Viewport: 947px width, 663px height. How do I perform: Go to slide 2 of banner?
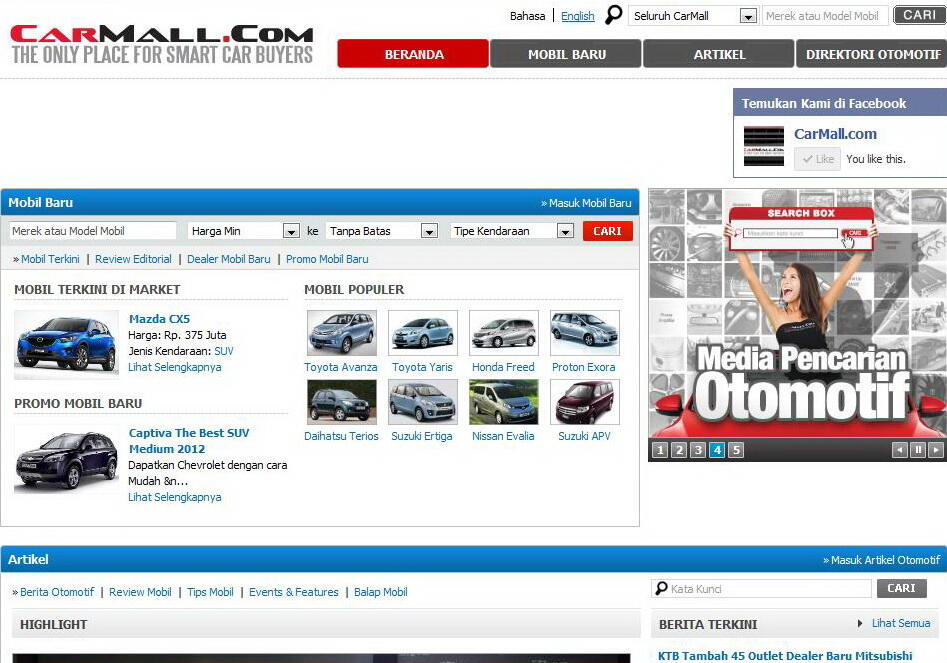[679, 450]
